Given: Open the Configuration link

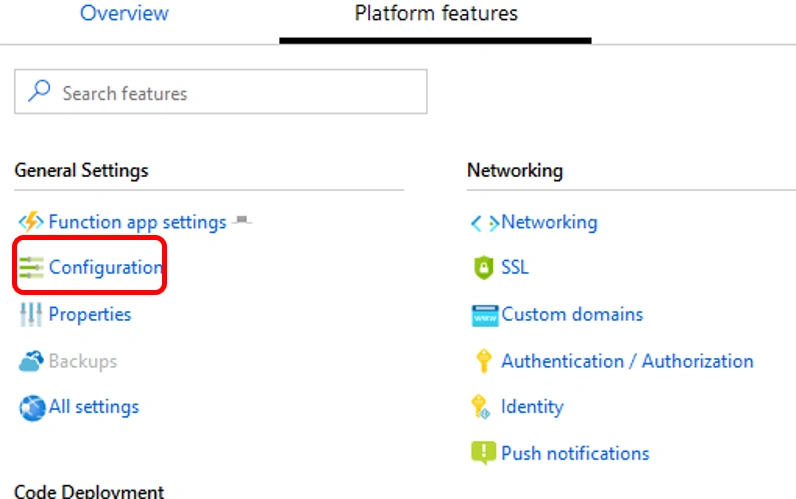Looking at the screenshot, I should coord(106,268).
